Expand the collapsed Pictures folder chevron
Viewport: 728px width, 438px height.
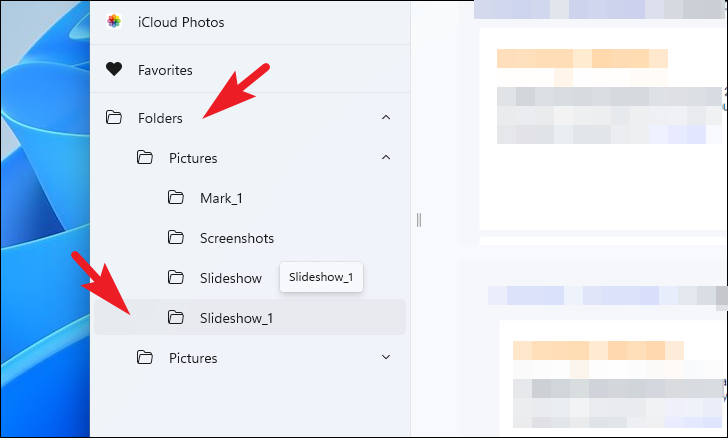pos(386,357)
